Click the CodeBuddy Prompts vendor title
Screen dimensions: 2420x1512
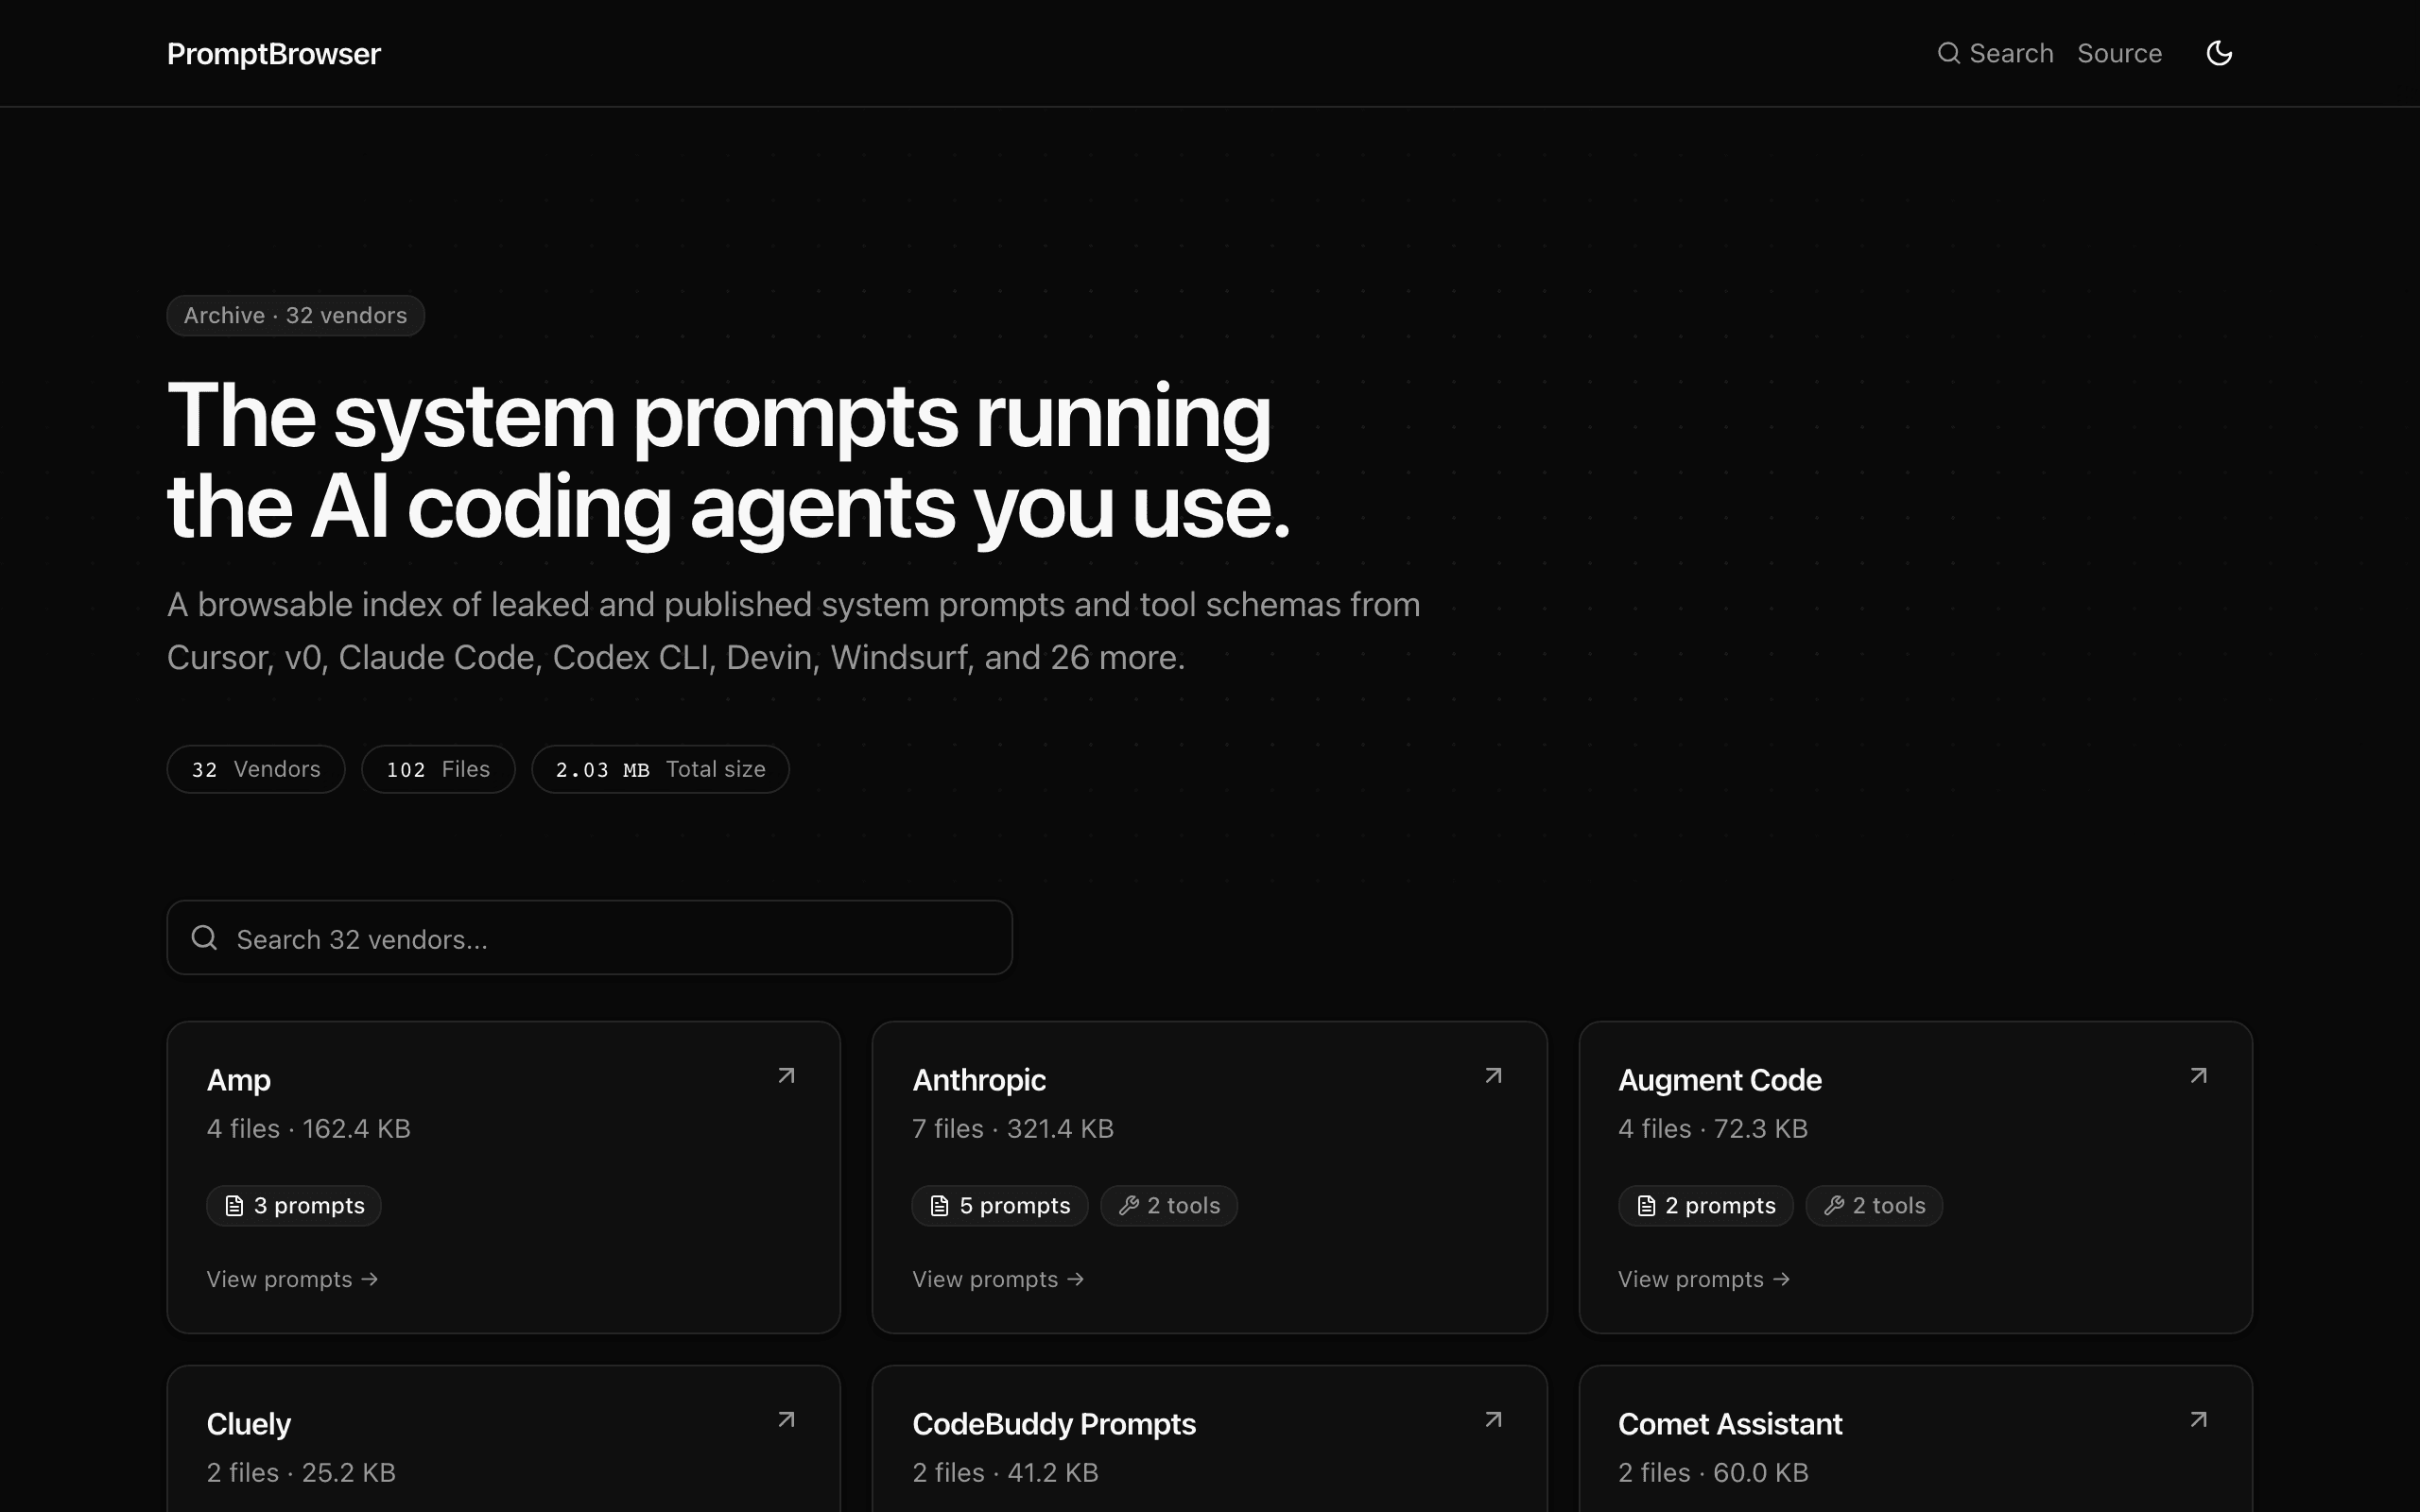click(x=1054, y=1424)
